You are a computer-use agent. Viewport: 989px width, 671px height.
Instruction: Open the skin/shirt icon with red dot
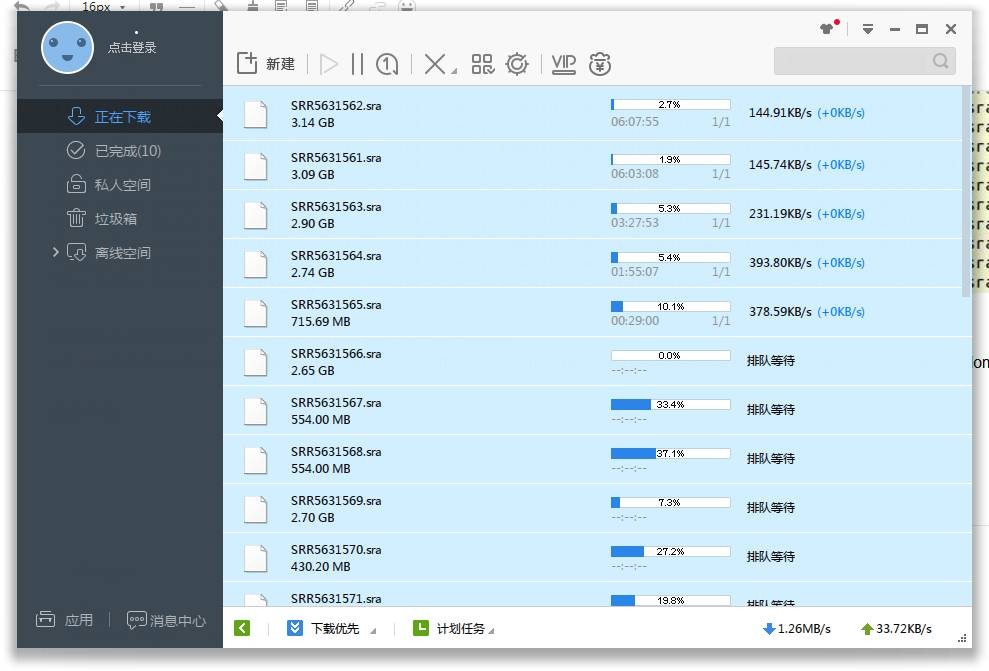point(829,28)
